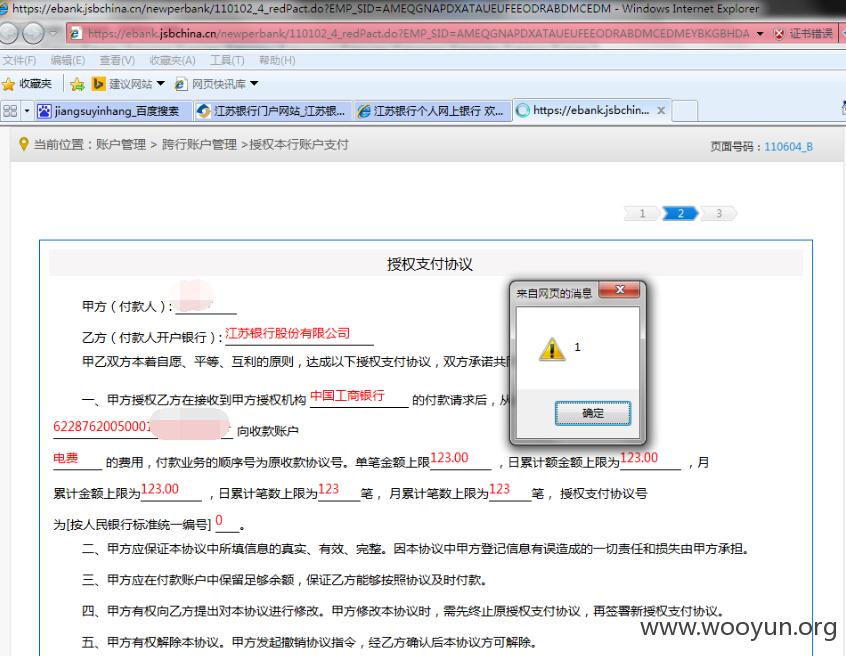Open the 工具(T) menu
Screen dimensions: 846x656
(x=227, y=60)
